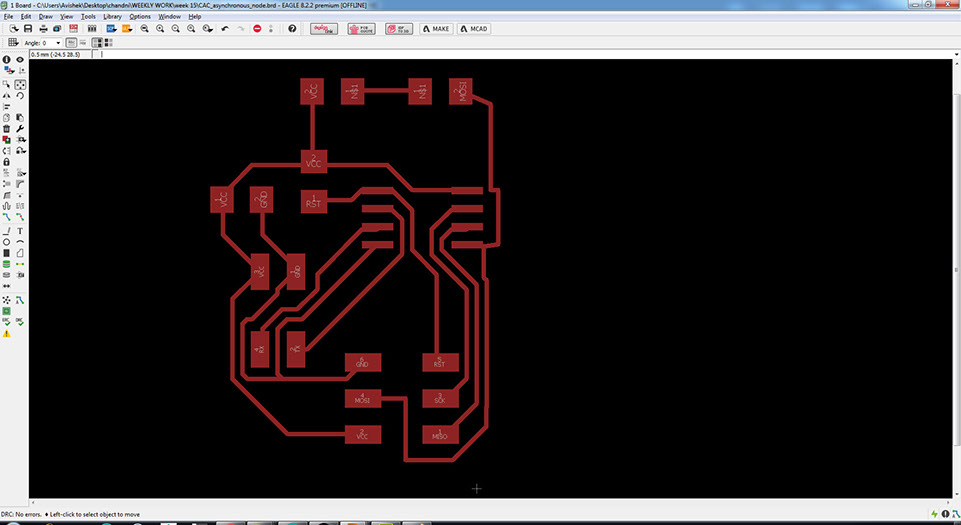Activate the Move tool with four arrows
The width and height of the screenshot is (961, 525).
pos(20,85)
